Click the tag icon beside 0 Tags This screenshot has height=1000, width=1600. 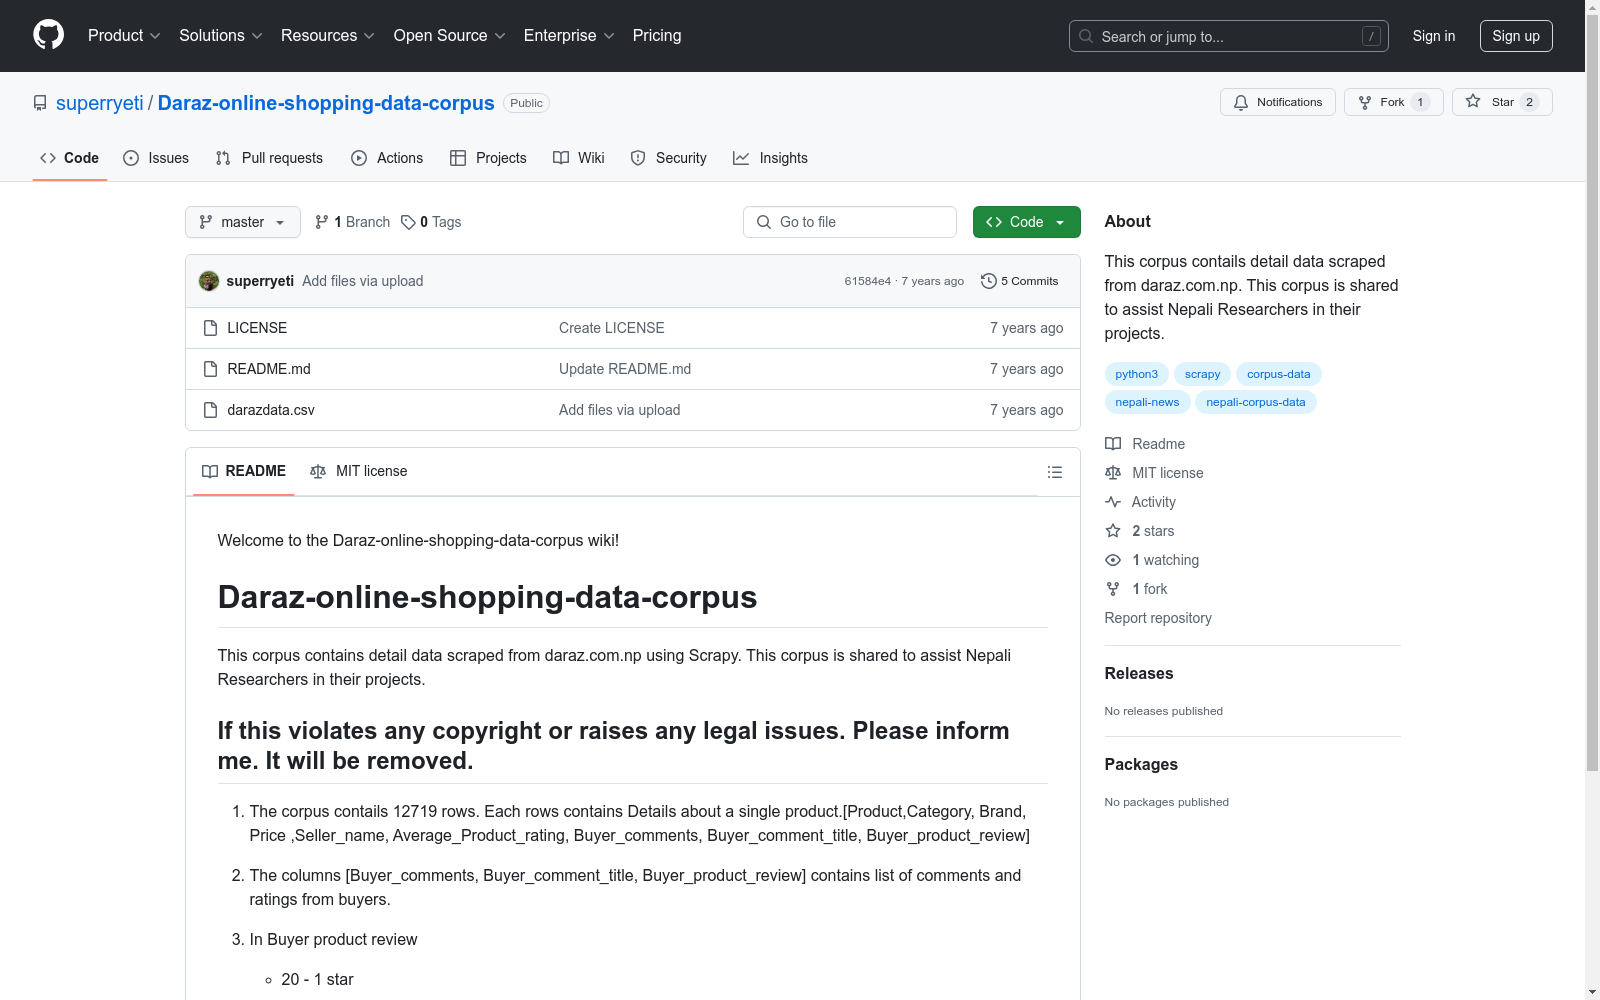click(x=408, y=222)
